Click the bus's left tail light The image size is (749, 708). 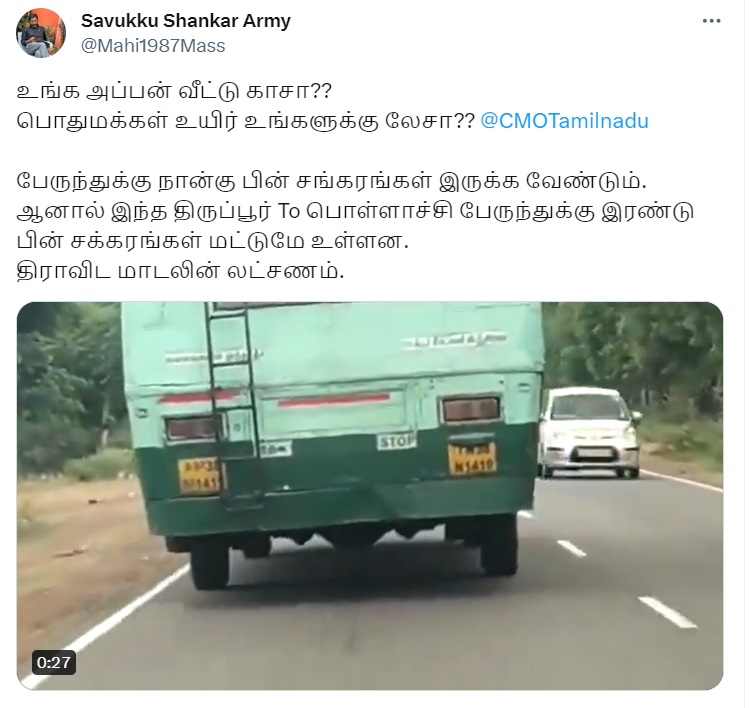[192, 428]
